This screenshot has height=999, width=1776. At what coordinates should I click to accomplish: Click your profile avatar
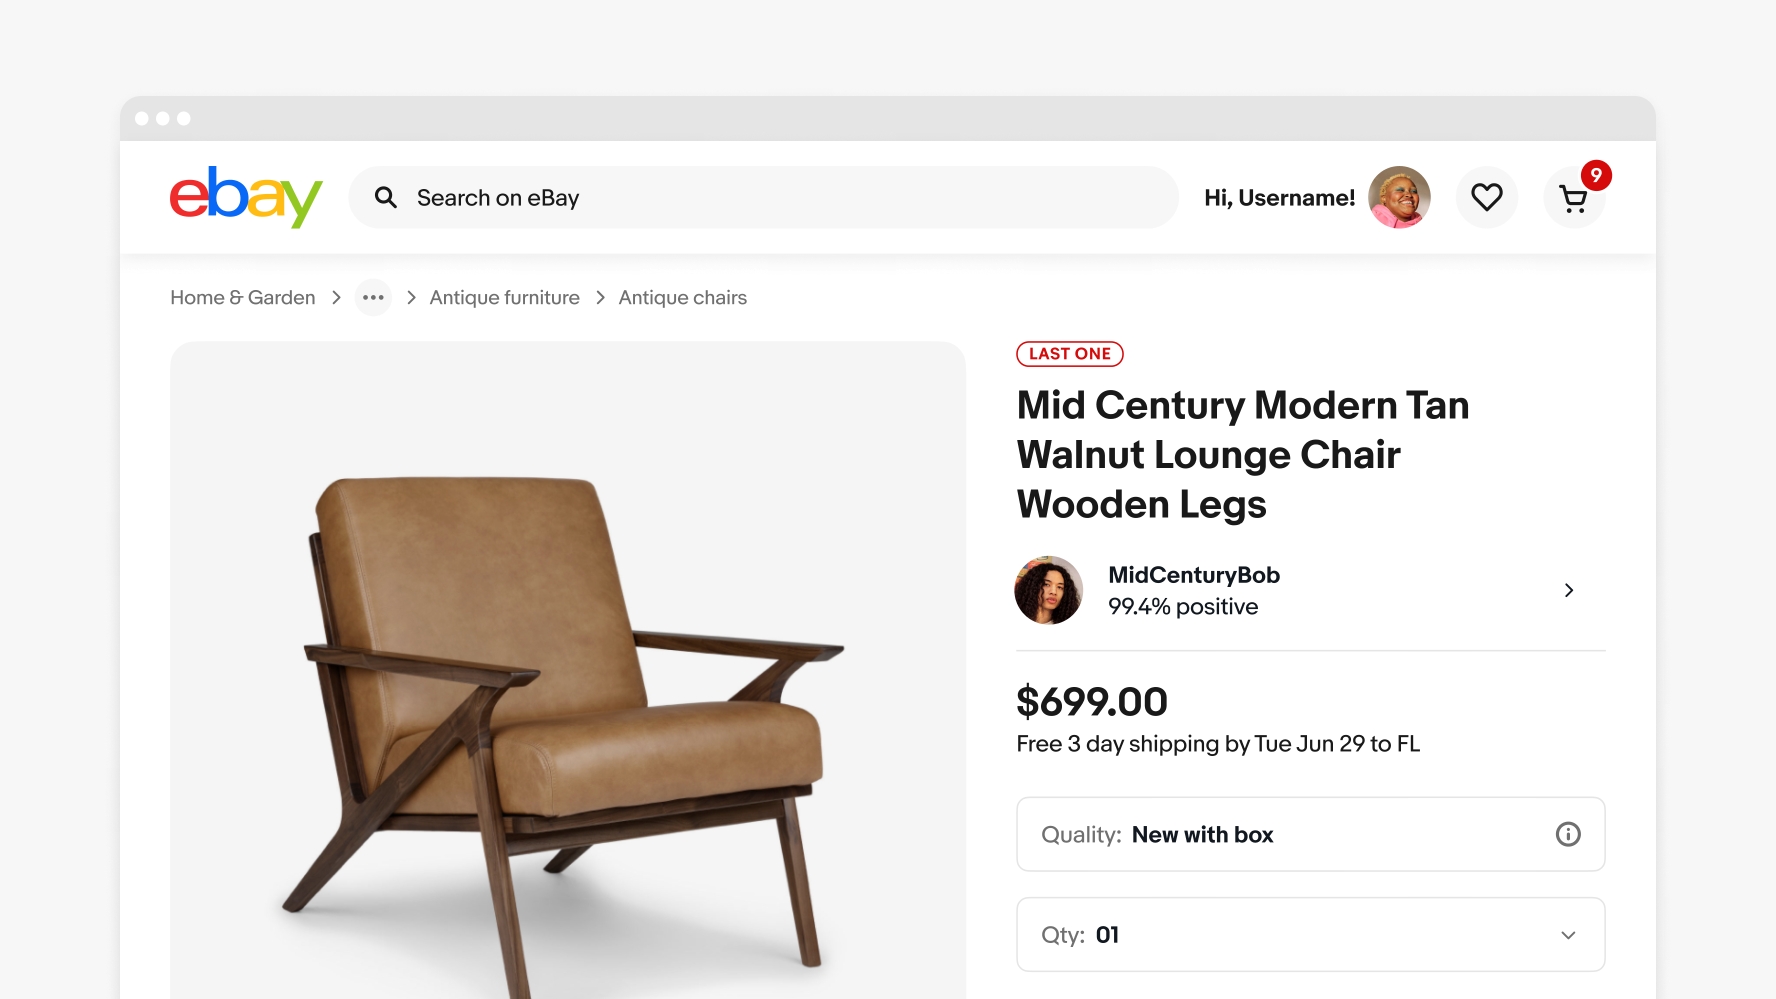[x=1399, y=197]
